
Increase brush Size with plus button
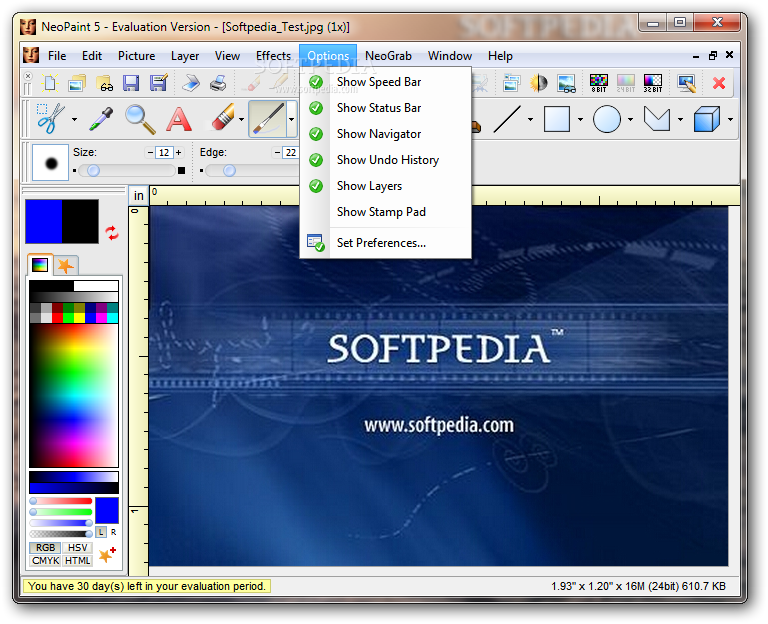179,153
